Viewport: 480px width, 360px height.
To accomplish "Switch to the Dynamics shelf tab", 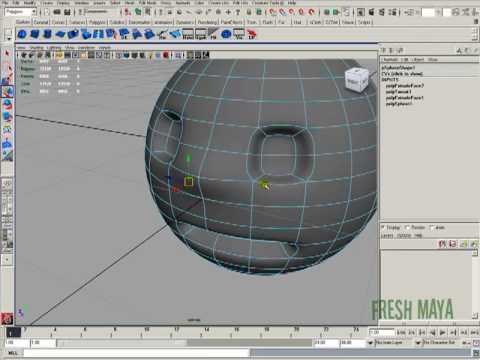I will point(185,22).
